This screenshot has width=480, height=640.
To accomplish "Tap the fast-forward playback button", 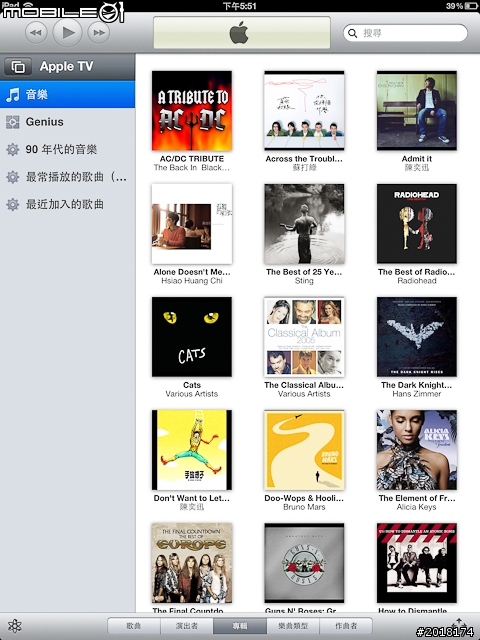I will click(99, 33).
